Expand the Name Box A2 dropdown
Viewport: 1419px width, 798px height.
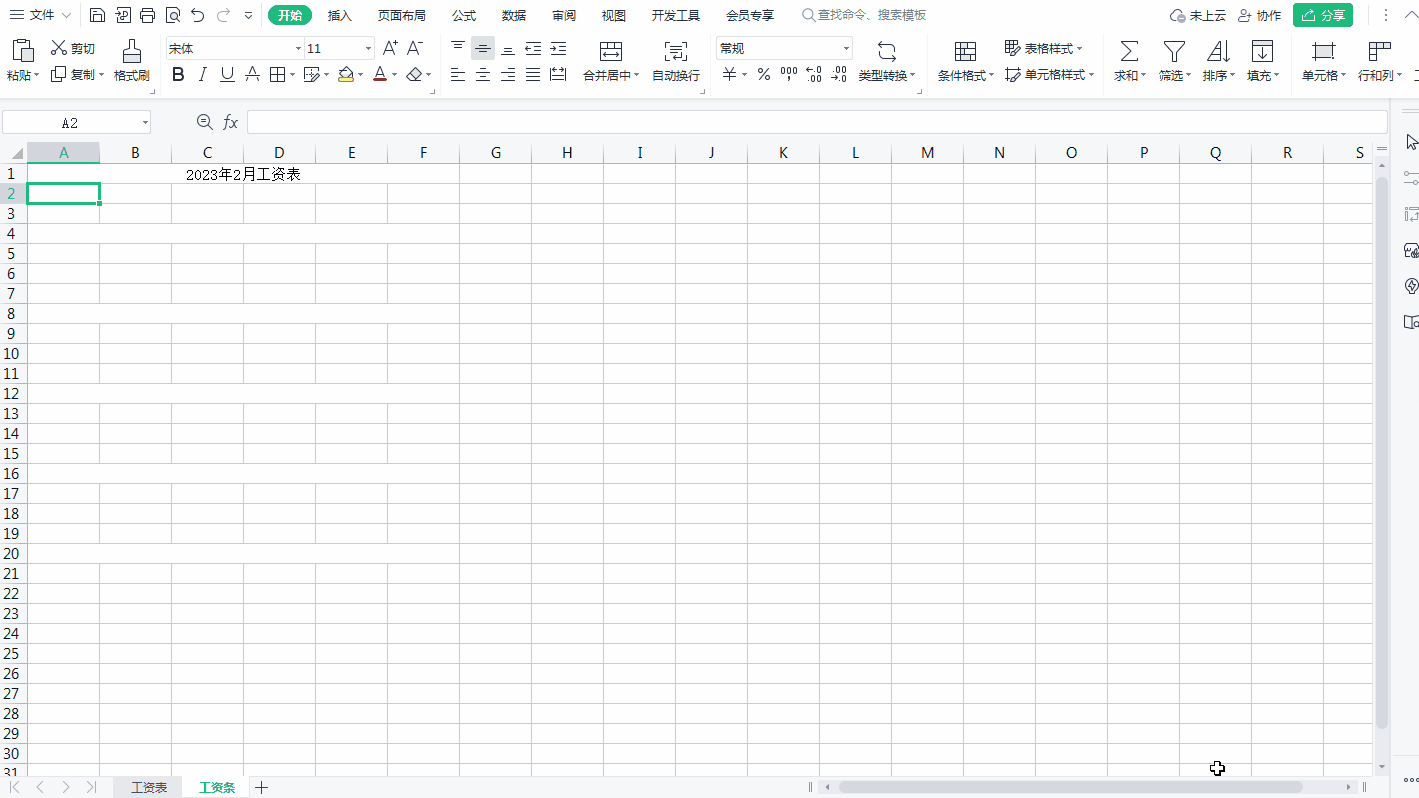145,122
